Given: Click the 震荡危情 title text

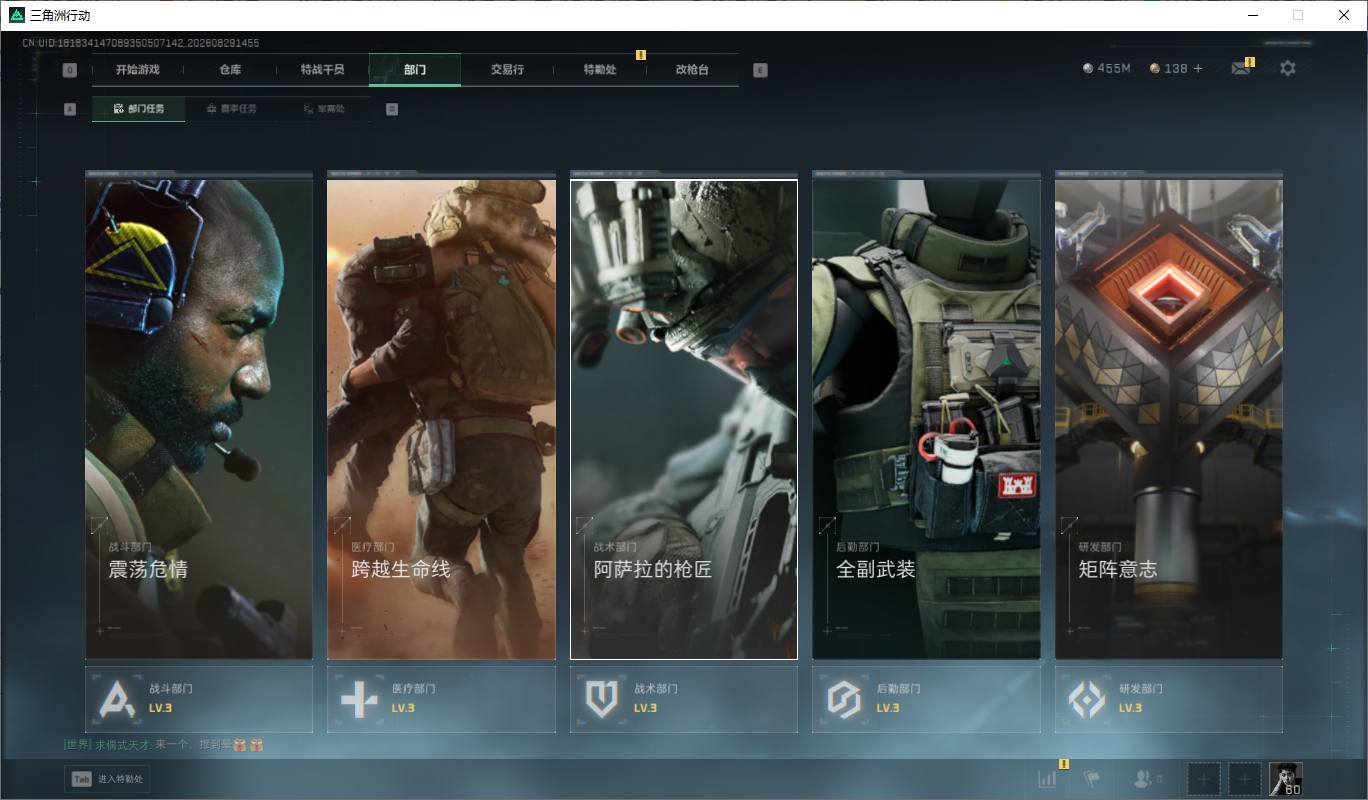Looking at the screenshot, I should (148, 569).
